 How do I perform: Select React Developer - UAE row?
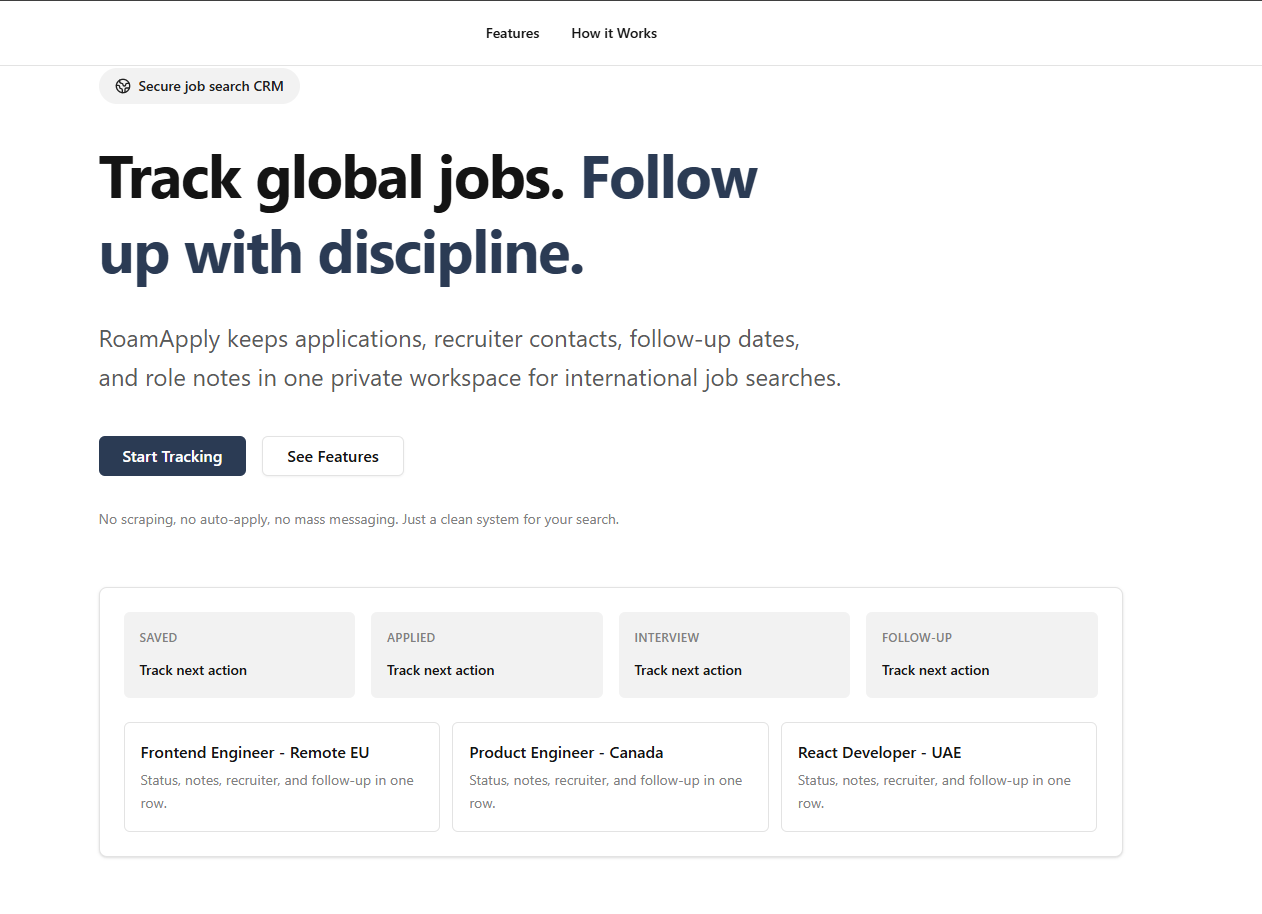pyautogui.click(x=939, y=777)
